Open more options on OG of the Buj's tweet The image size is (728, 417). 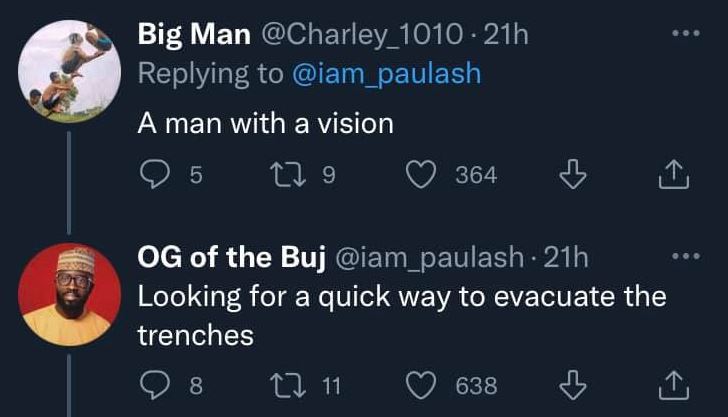[x=684, y=256]
